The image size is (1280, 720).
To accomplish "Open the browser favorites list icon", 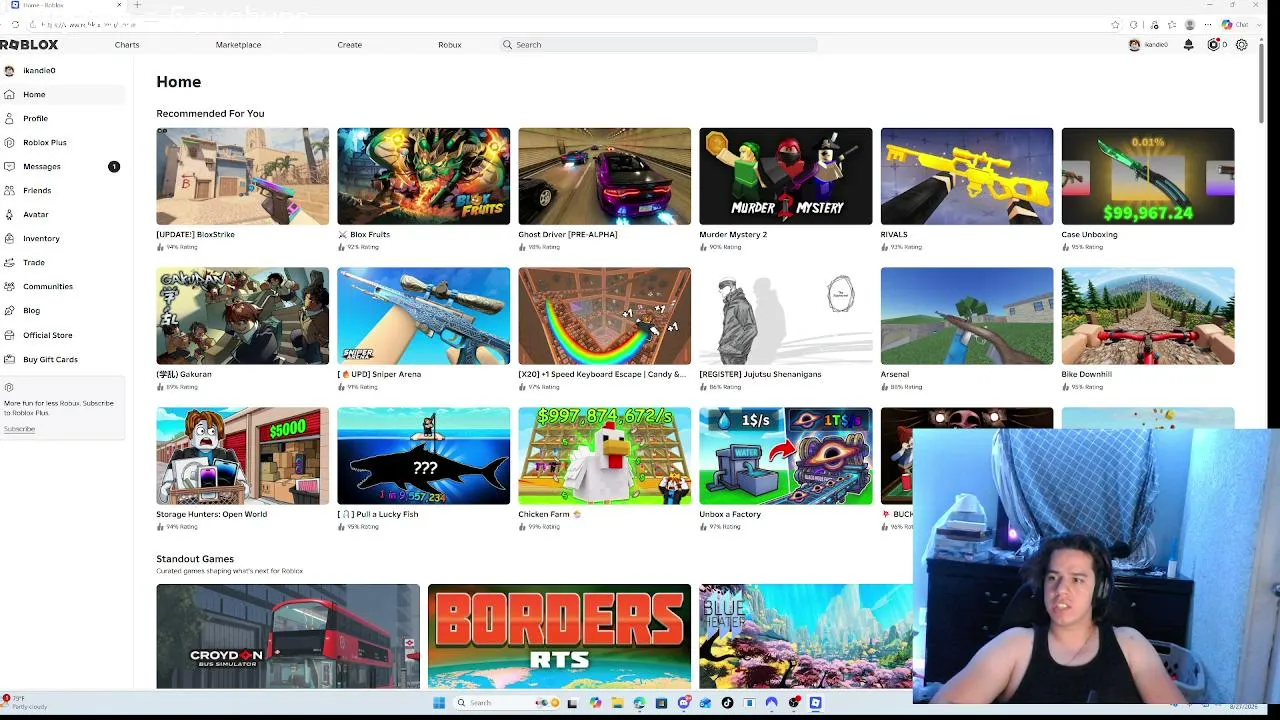I will 1171,25.
